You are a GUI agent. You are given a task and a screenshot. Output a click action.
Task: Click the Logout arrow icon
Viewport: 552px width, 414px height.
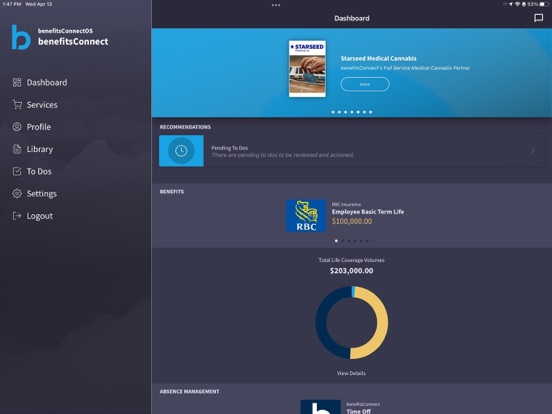pos(17,216)
